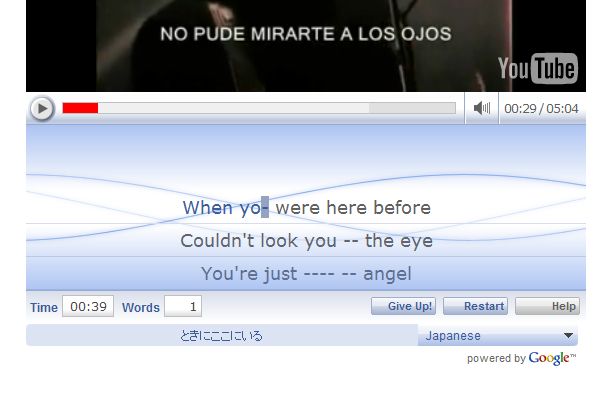This screenshot has width=593, height=407.
Task: Mute audio with the speaker icon
Action: point(481,108)
